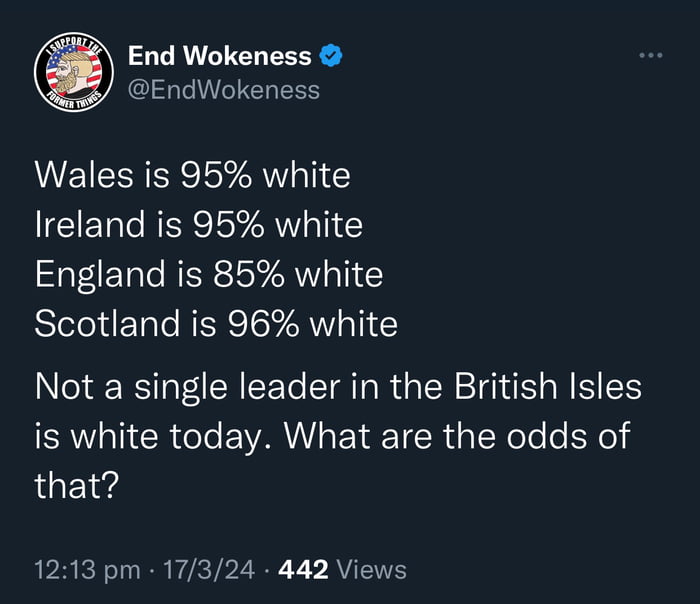700x604 pixels.
Task: Click the blue verified badge
Action: (331, 57)
